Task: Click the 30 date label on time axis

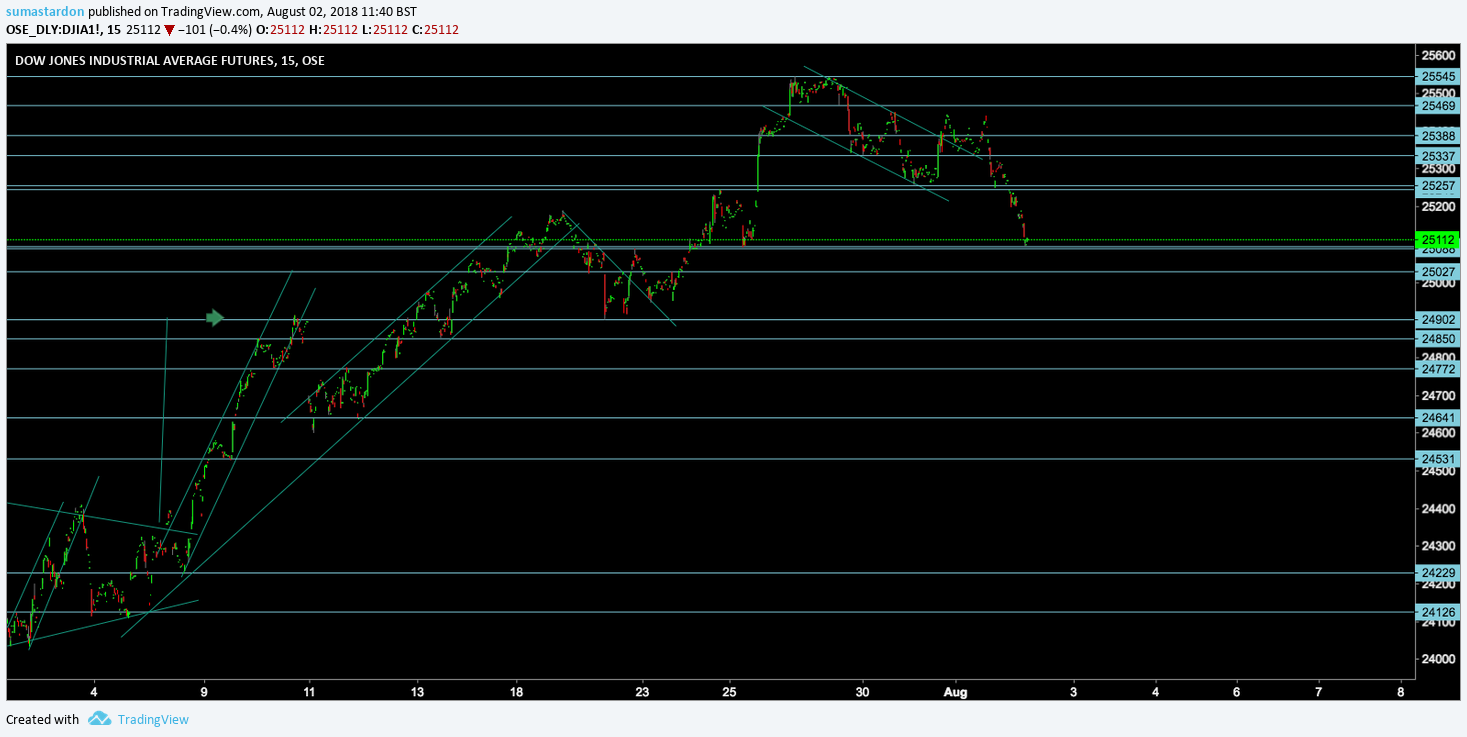Action: [862, 691]
